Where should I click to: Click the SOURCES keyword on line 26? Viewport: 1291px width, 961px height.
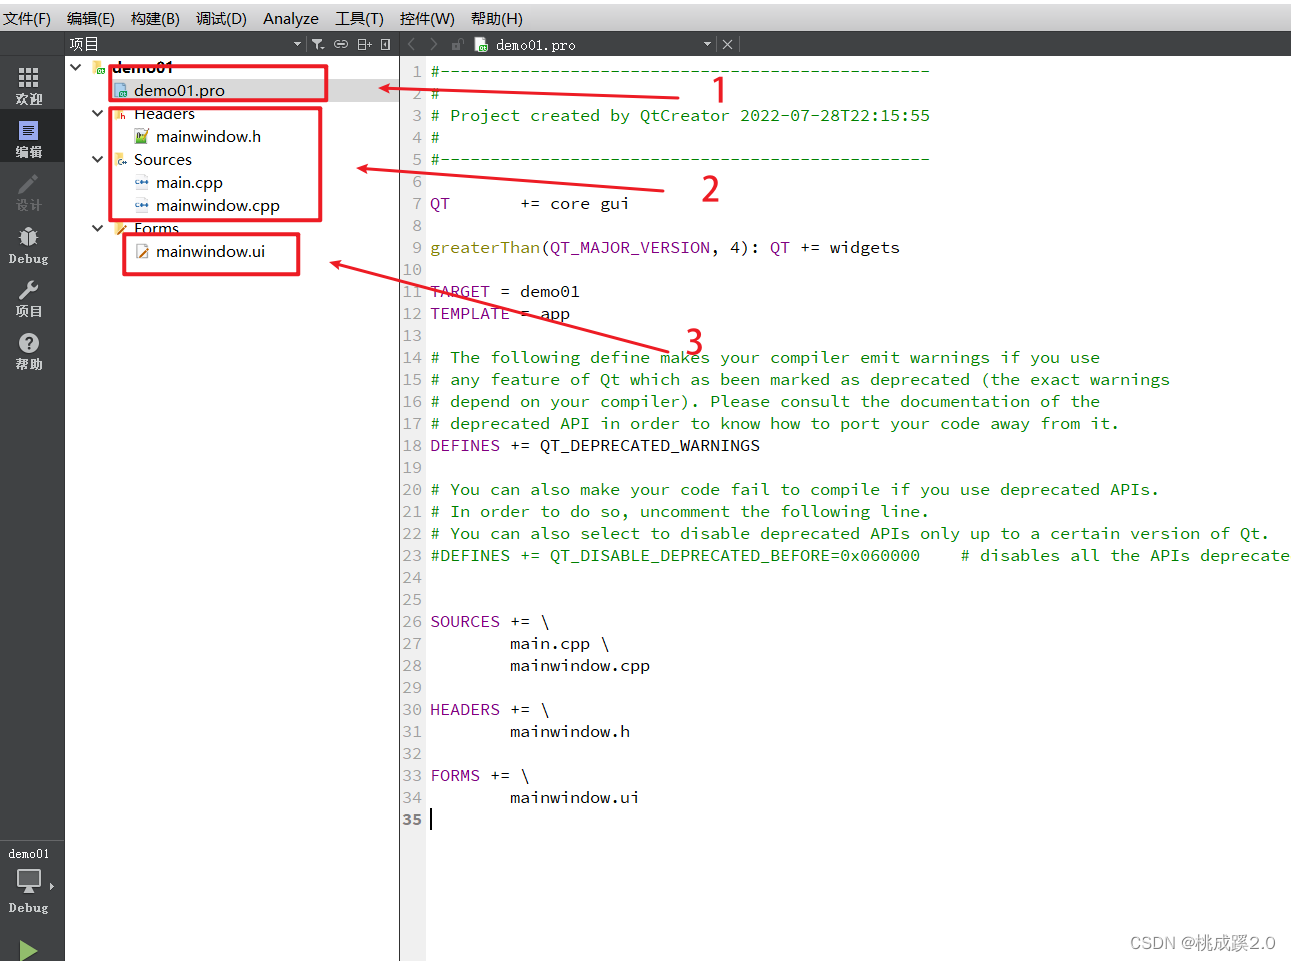tap(465, 621)
